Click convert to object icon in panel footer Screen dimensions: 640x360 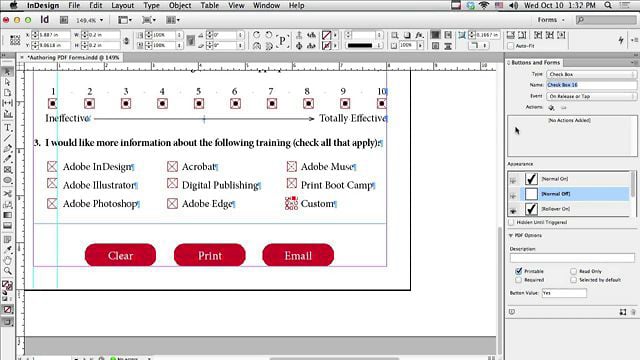click(x=622, y=312)
